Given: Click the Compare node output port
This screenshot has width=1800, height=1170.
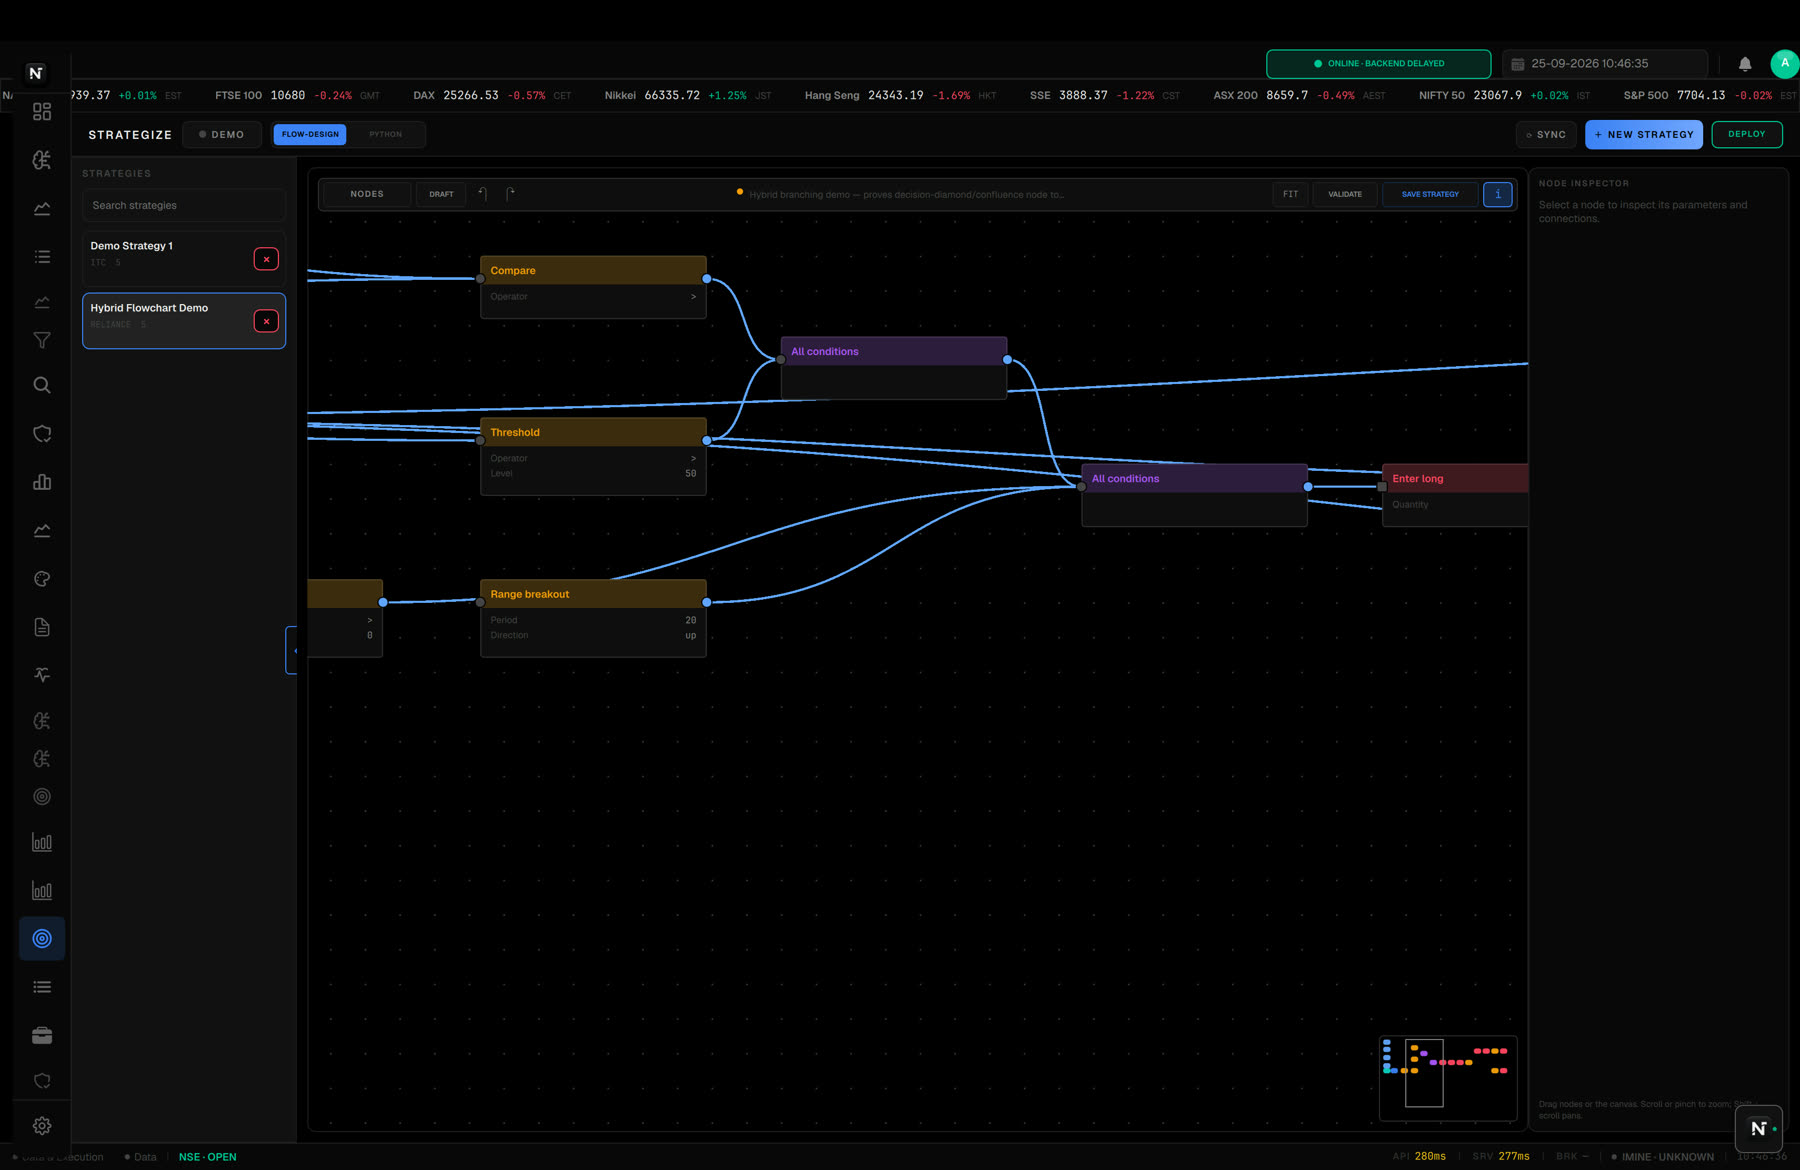Looking at the screenshot, I should click(707, 279).
